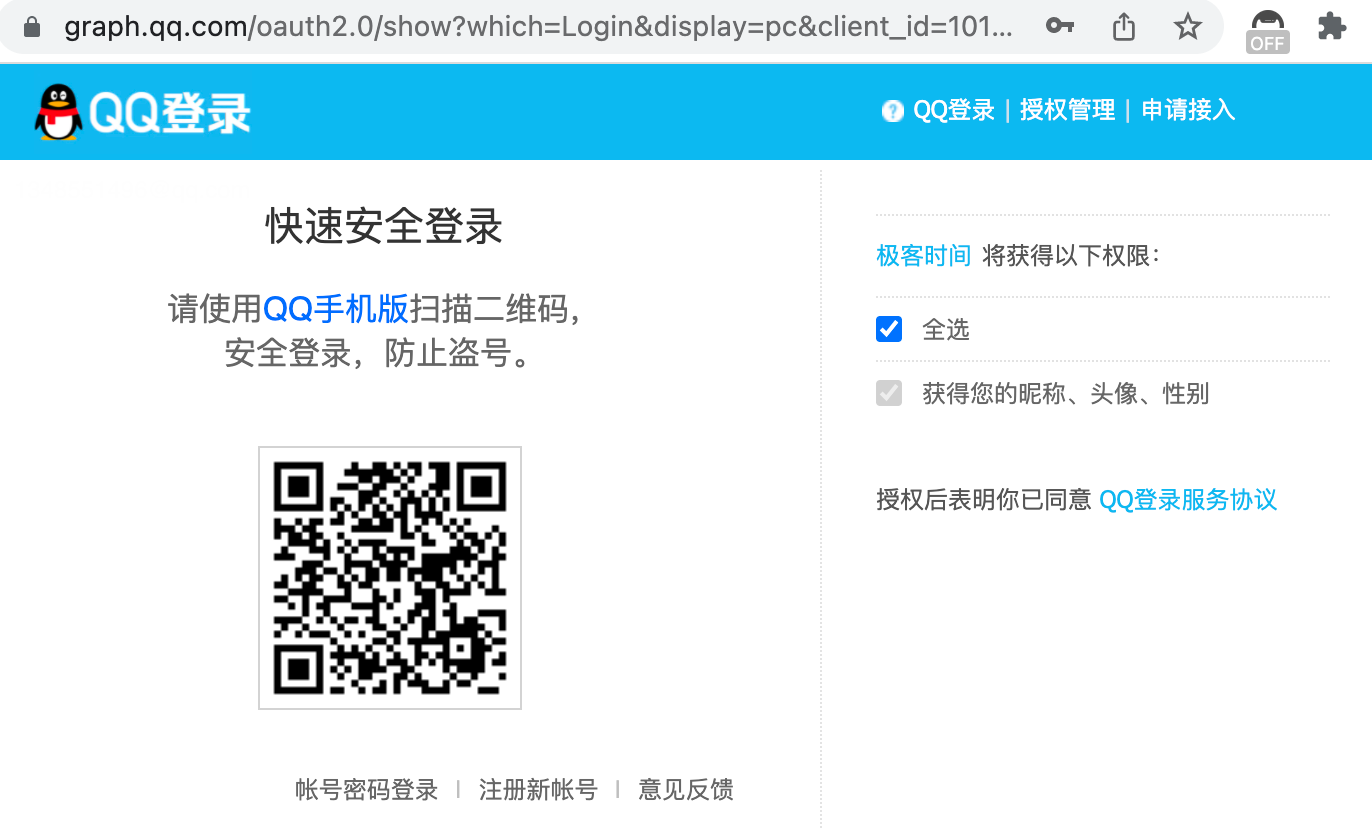
Task: Click the lock icon in address bar
Action: pyautogui.click(x=32, y=26)
